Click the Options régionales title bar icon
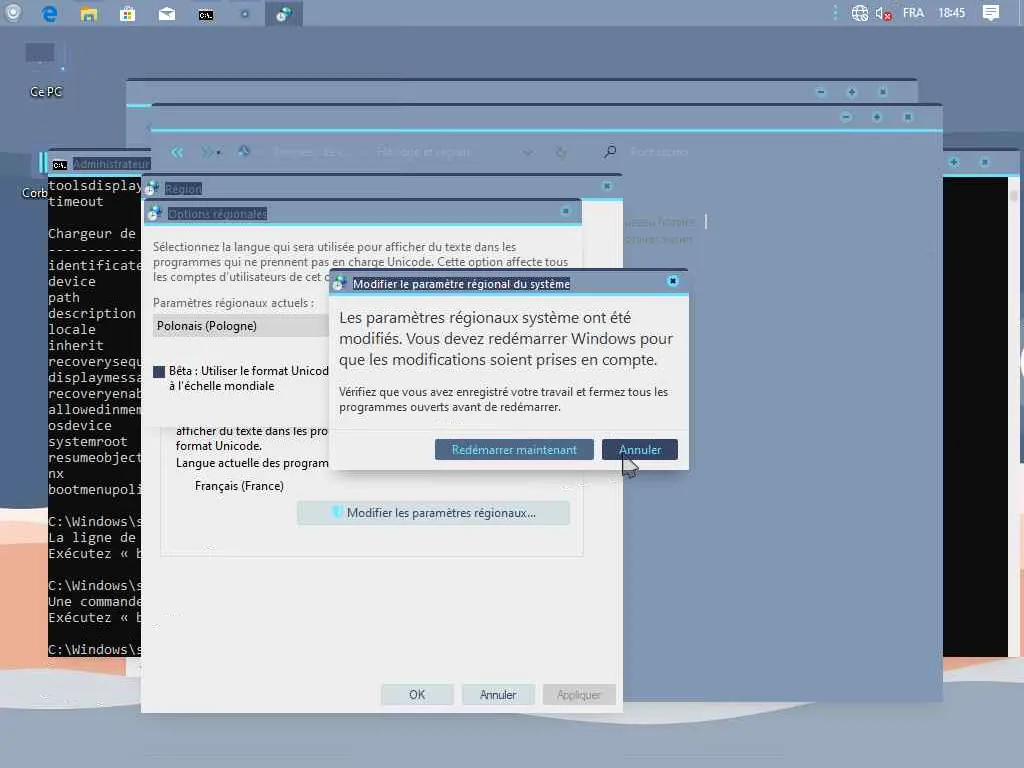1024x768 pixels. (154, 213)
